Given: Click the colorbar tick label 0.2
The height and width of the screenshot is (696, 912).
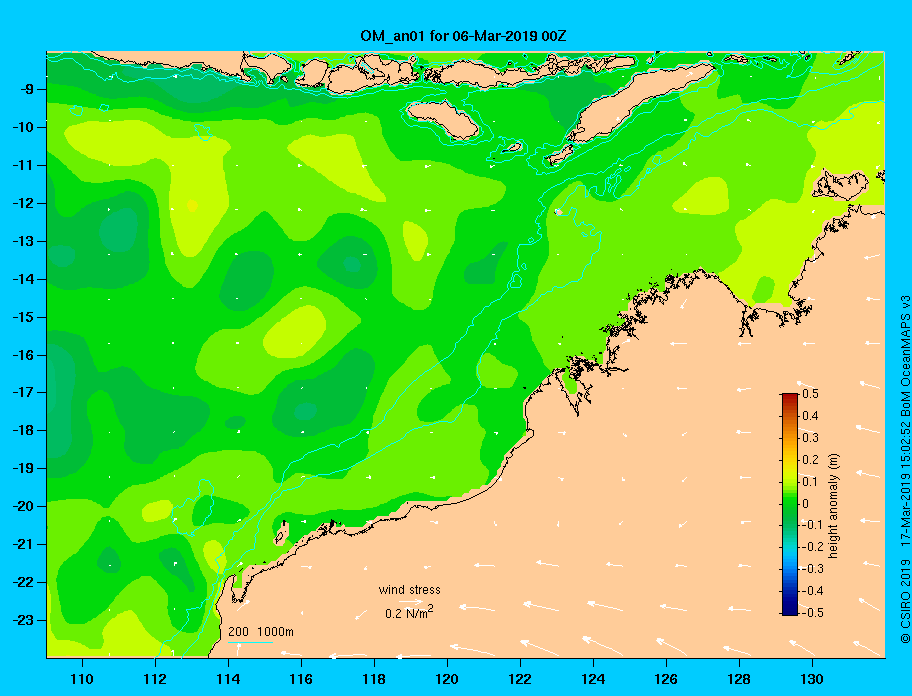Looking at the screenshot, I should 810,460.
